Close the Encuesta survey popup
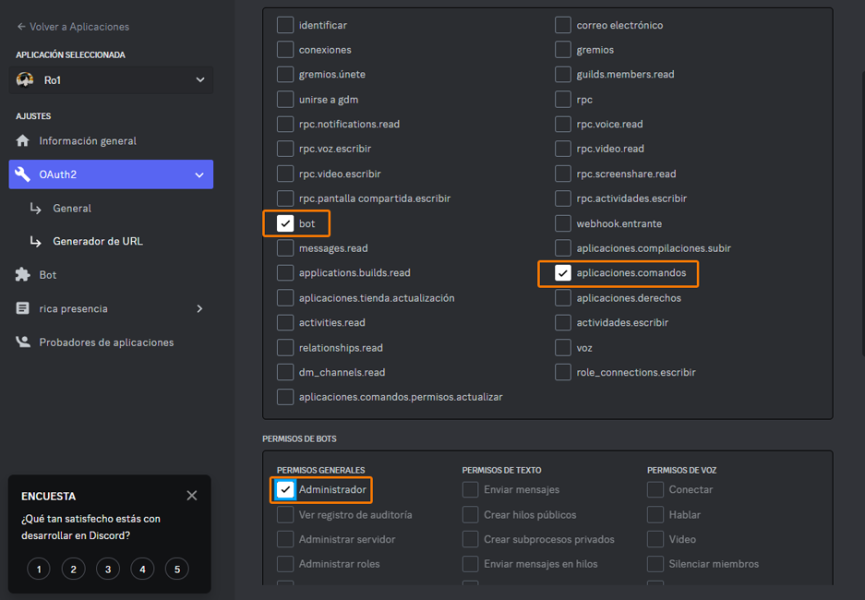Screen dimensions: 865x600 coord(192,496)
